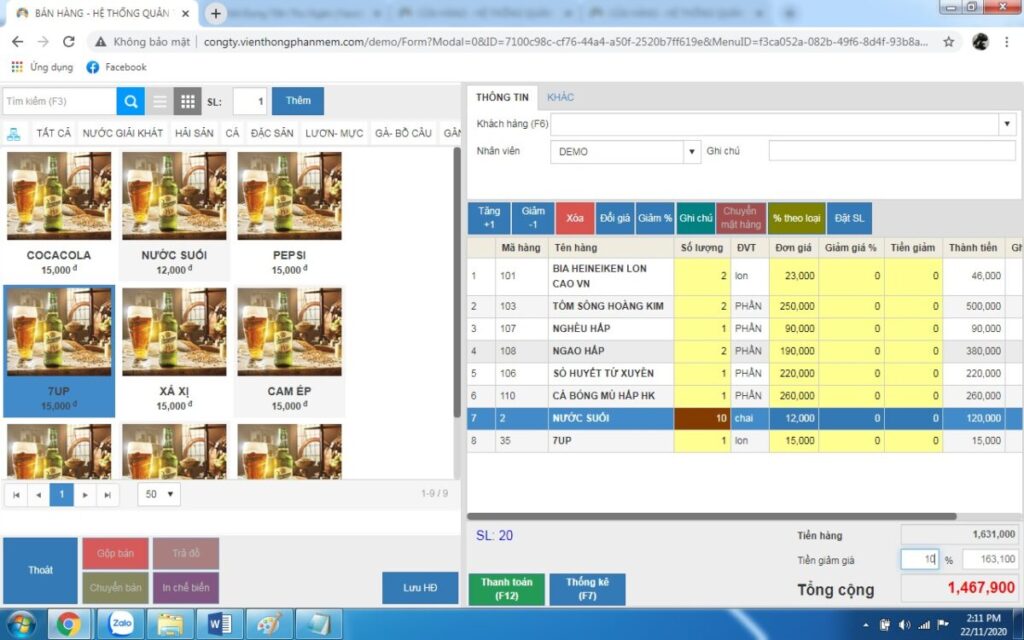1024x640 pixels.
Task: Select the TÔM SÔNG HOÀNG KIM order row
Action: (744, 306)
